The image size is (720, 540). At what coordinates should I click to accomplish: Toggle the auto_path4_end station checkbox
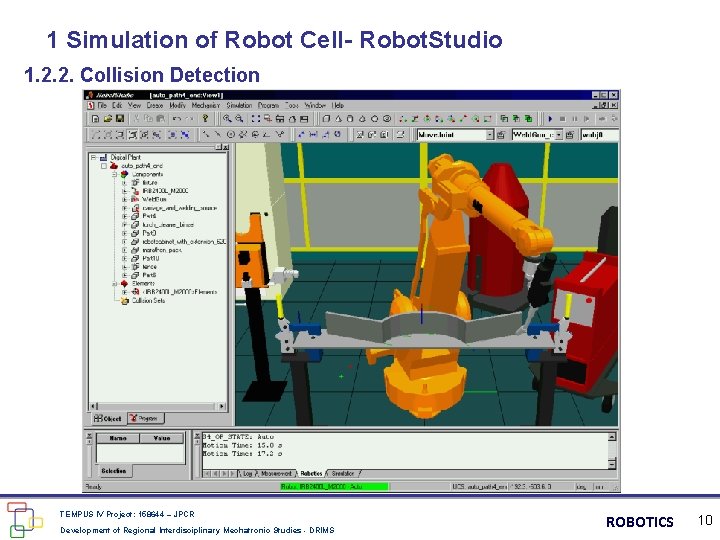tap(104, 166)
